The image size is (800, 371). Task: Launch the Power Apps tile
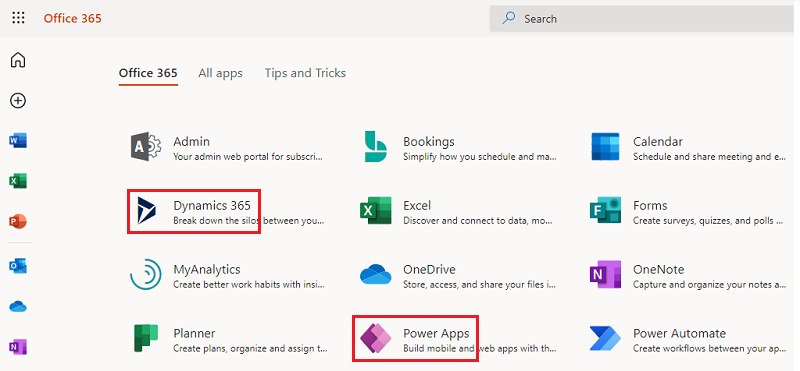(x=415, y=339)
